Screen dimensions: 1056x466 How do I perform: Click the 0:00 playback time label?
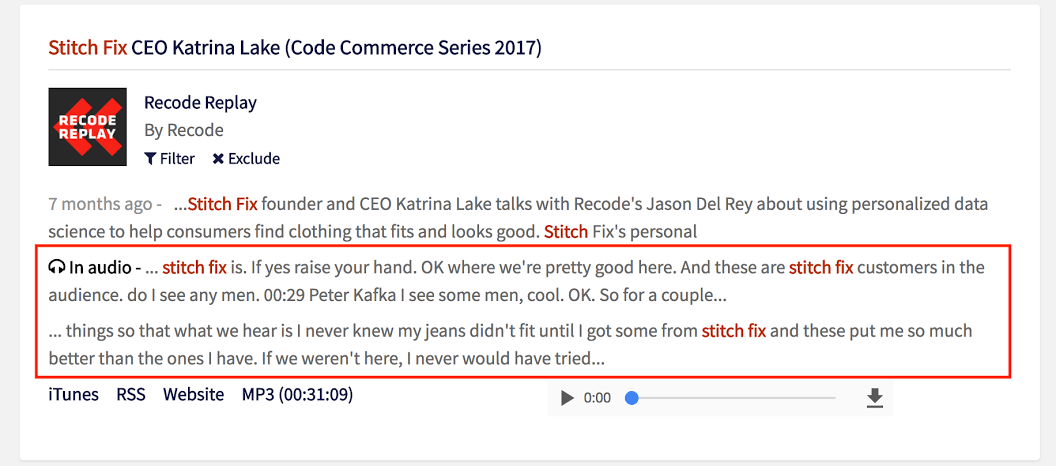point(597,398)
